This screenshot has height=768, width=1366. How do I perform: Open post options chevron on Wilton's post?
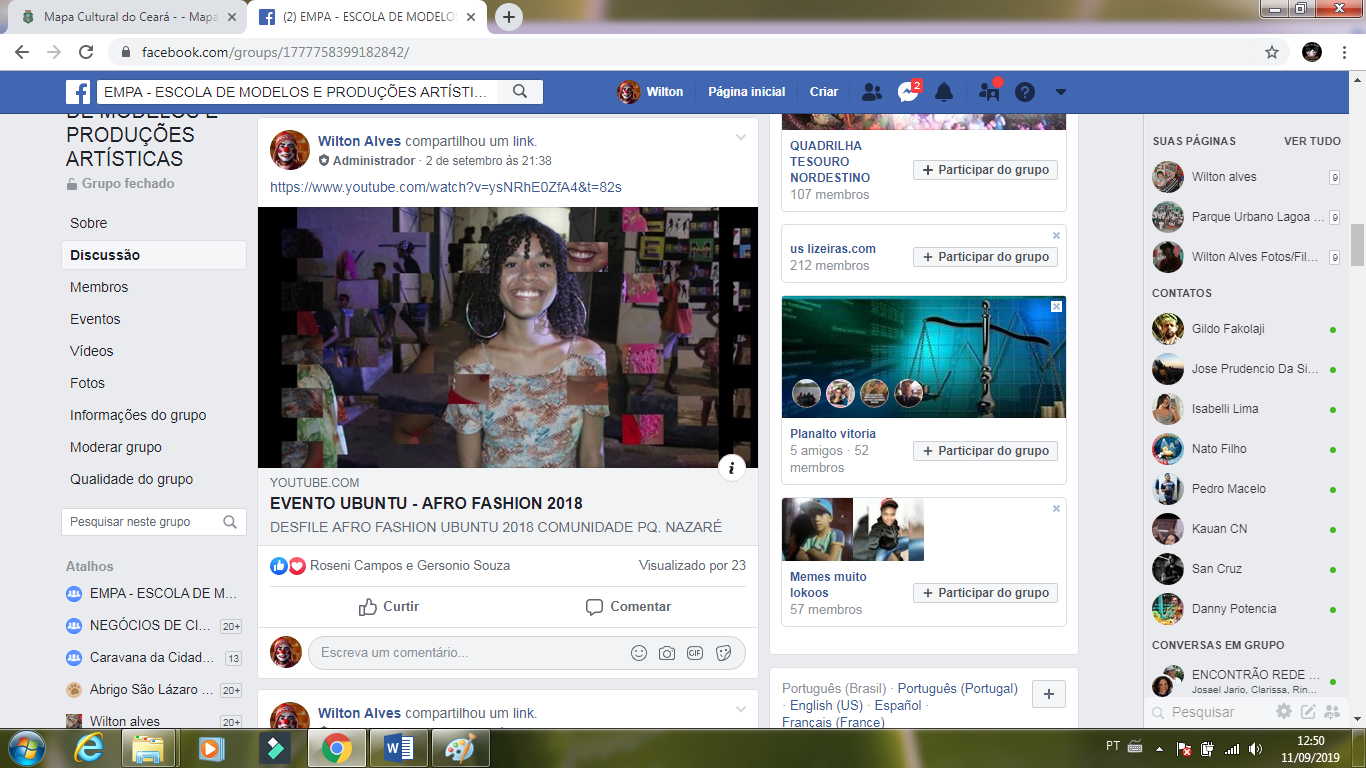740,138
